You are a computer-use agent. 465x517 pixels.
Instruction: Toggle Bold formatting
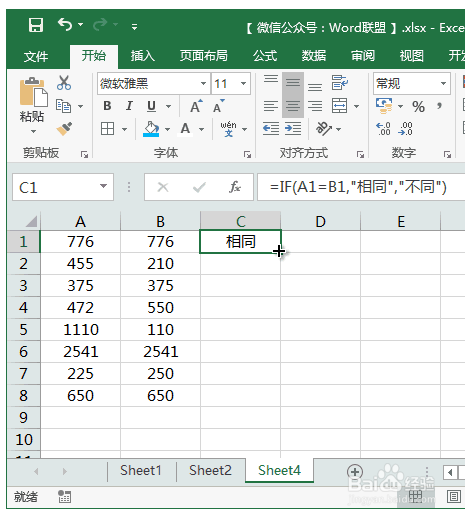pos(107,106)
